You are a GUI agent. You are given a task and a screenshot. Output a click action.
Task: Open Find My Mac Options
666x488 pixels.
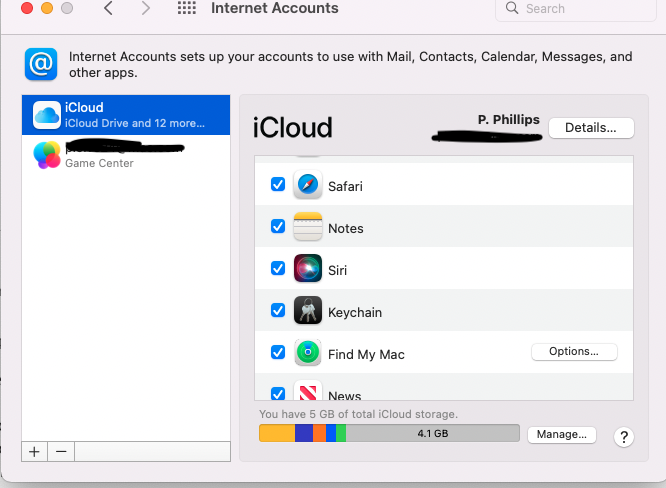(574, 352)
